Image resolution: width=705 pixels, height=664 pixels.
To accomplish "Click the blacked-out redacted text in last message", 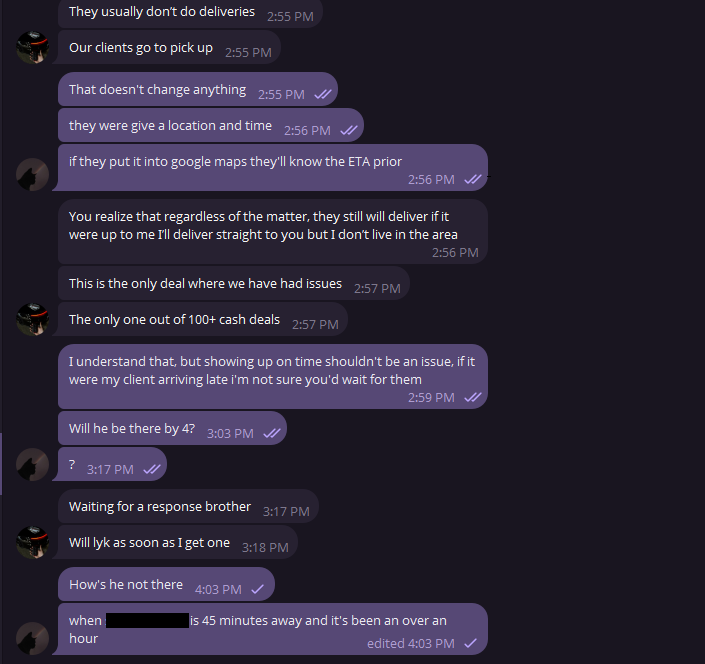I will tap(147, 620).
